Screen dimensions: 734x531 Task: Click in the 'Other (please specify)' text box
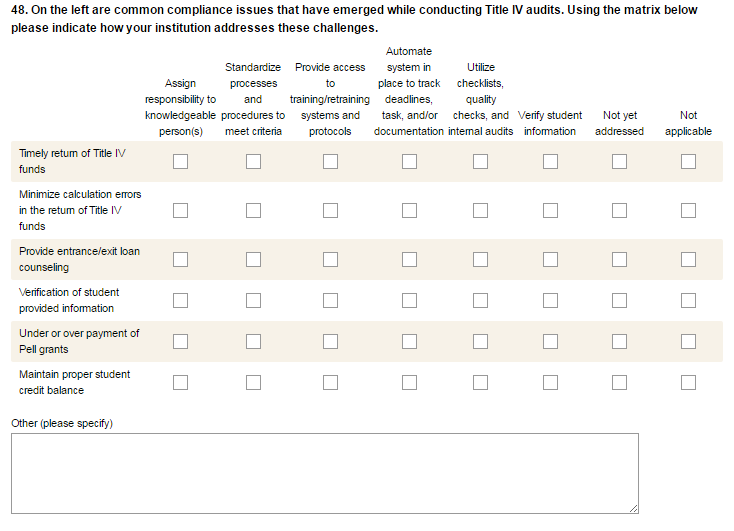tap(324, 473)
